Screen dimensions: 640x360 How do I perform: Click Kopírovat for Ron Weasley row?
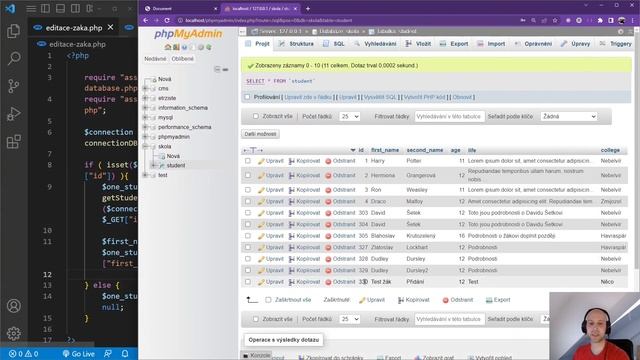pos(304,190)
